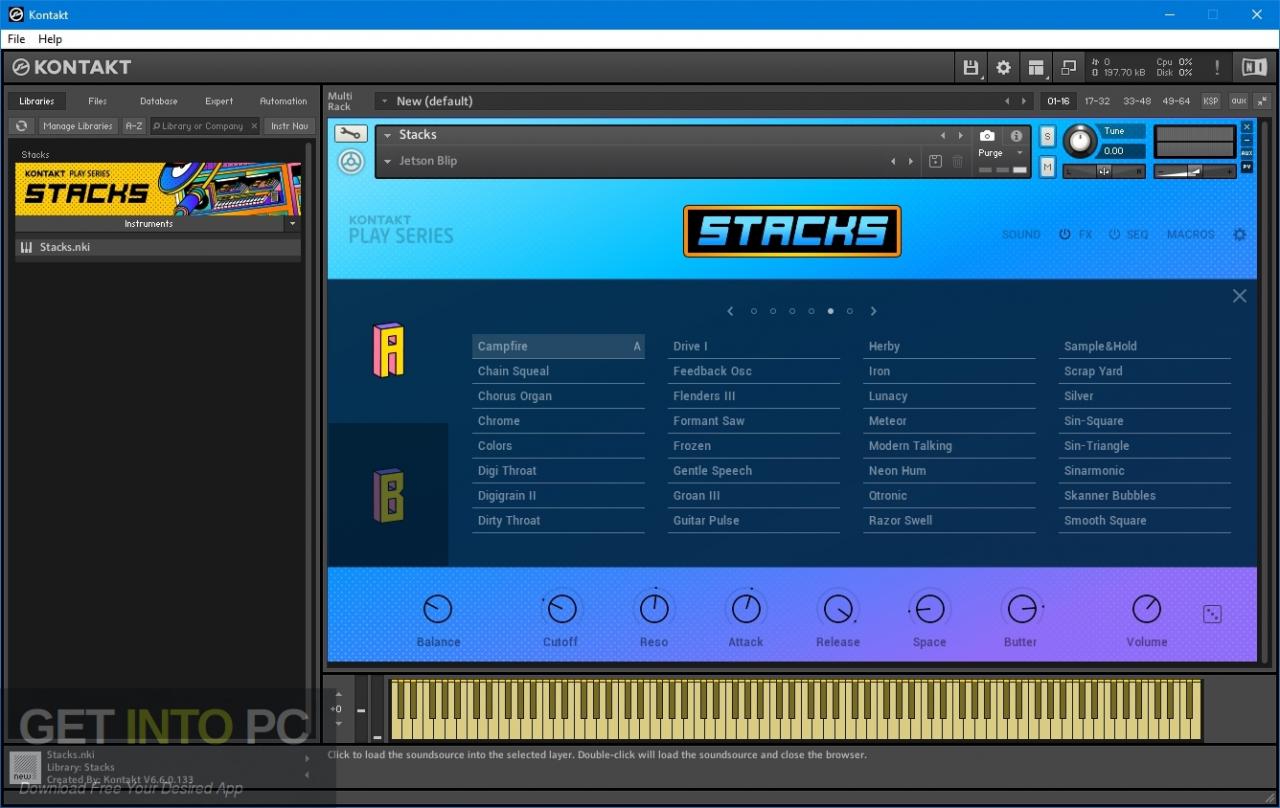Image resolution: width=1280 pixels, height=808 pixels.
Task: Show rack page 17-32
Action: coord(1097,101)
